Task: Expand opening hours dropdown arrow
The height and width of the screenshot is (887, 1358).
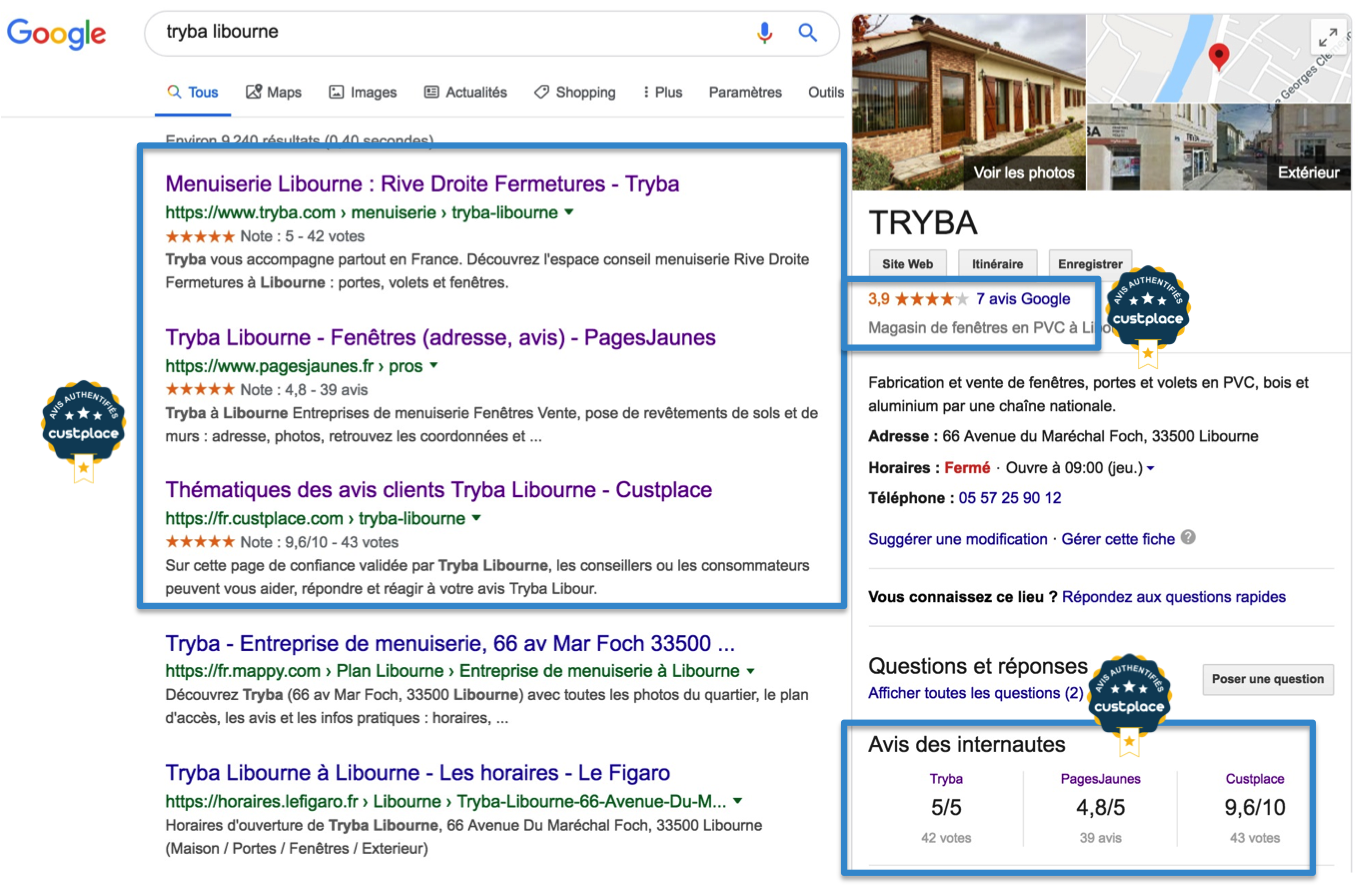Action: coord(1150,468)
